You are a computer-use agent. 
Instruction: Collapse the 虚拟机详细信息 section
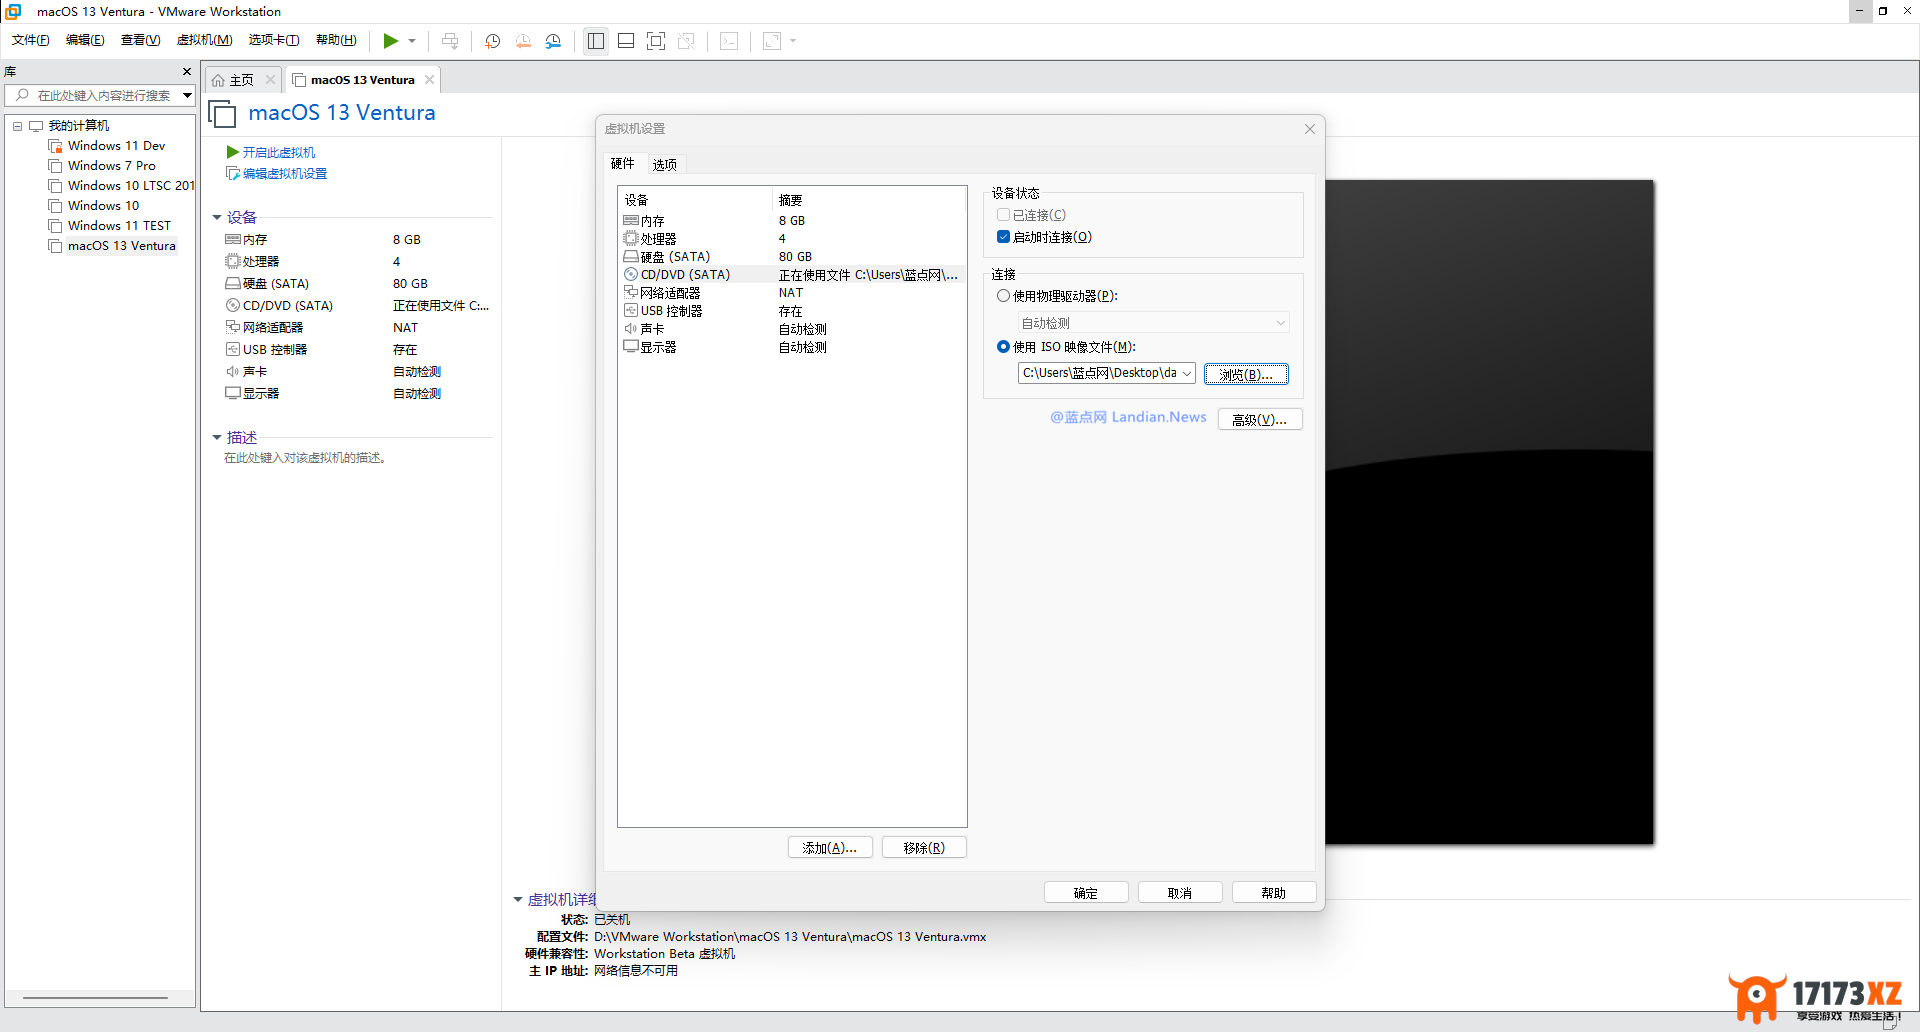click(518, 899)
